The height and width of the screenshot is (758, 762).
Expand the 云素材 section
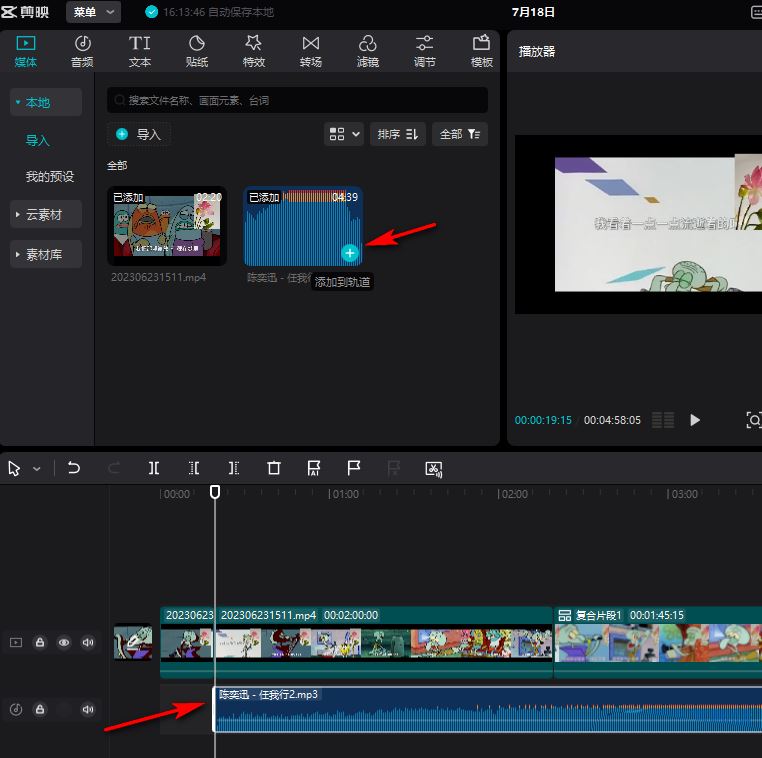click(44, 215)
